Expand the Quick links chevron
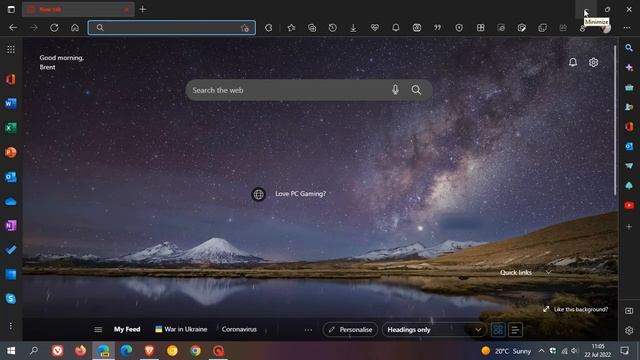 (548, 272)
